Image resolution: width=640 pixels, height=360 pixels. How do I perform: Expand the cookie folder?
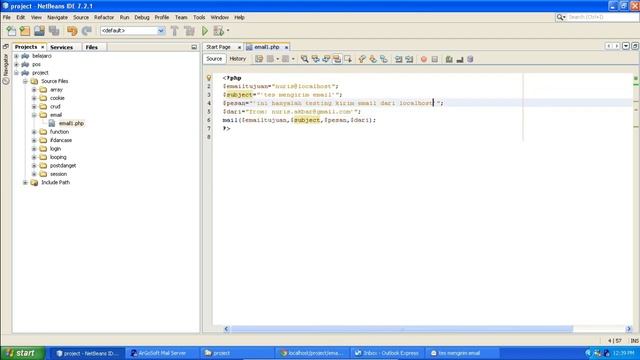tap(34, 98)
